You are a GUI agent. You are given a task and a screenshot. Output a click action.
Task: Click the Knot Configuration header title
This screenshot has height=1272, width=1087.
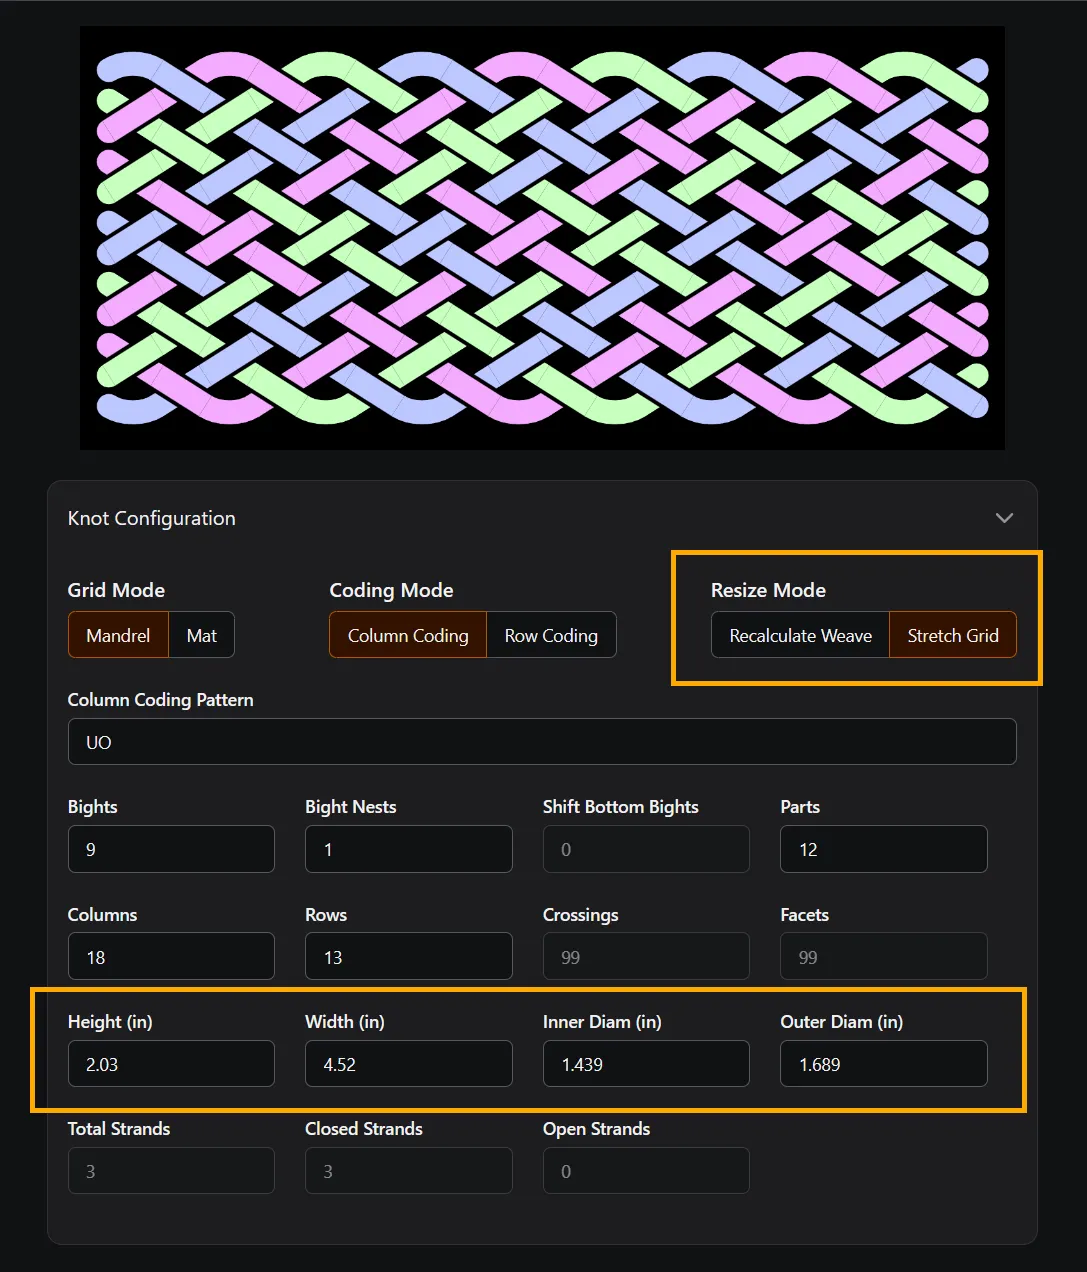coord(152,518)
